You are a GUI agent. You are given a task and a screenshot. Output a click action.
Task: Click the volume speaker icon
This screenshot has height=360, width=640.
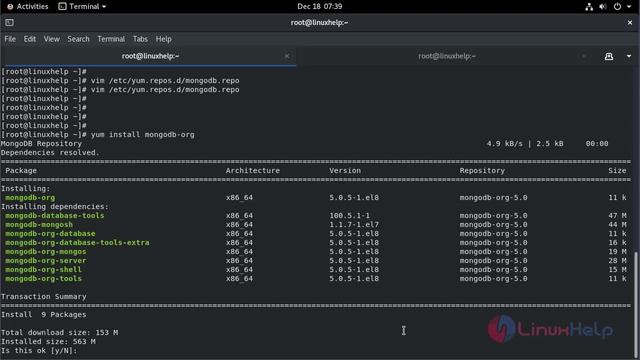[603, 7]
